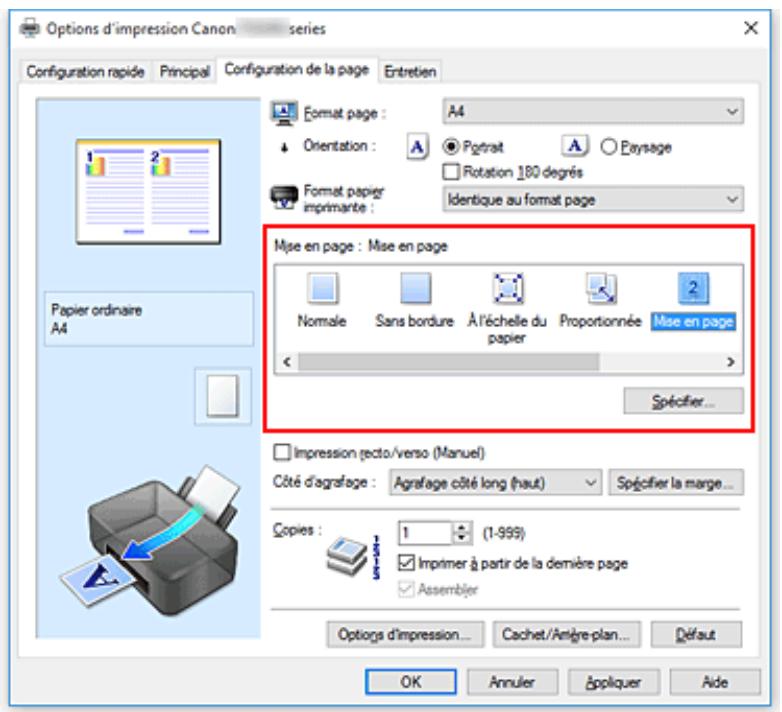Click the two-page layout preview thumbnail

149,192
